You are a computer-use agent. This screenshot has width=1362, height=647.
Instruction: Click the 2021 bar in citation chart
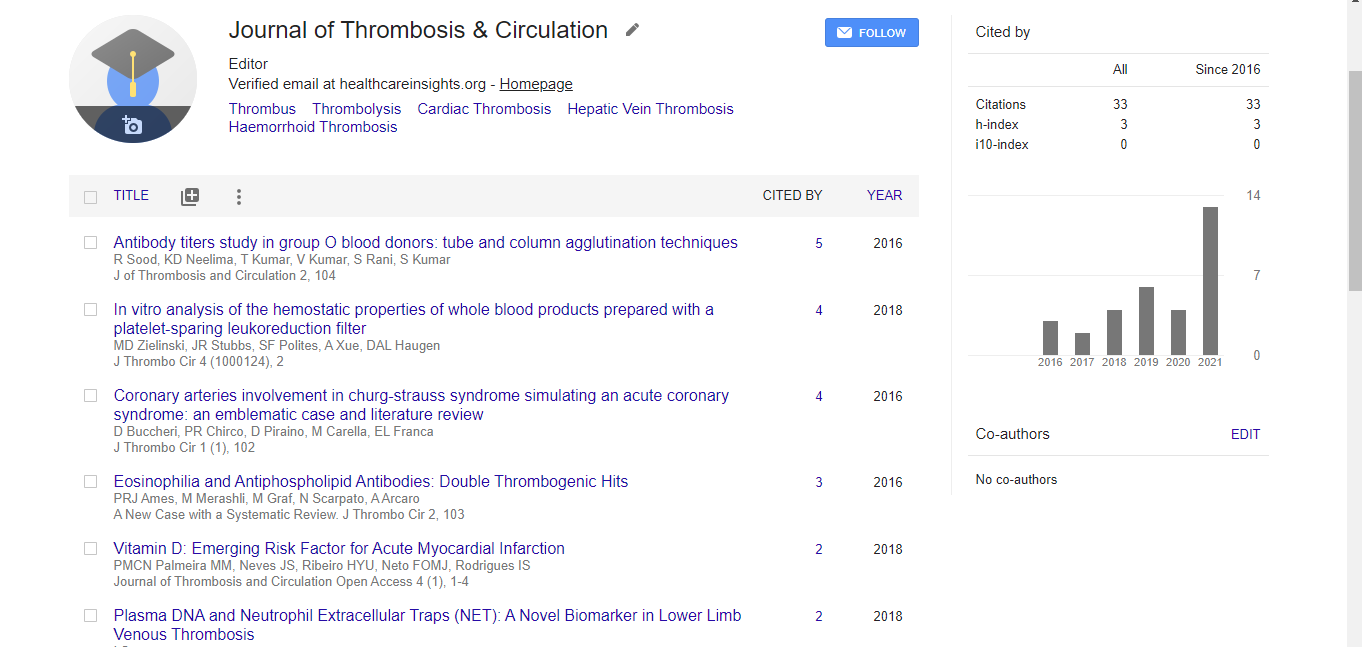click(x=1210, y=281)
